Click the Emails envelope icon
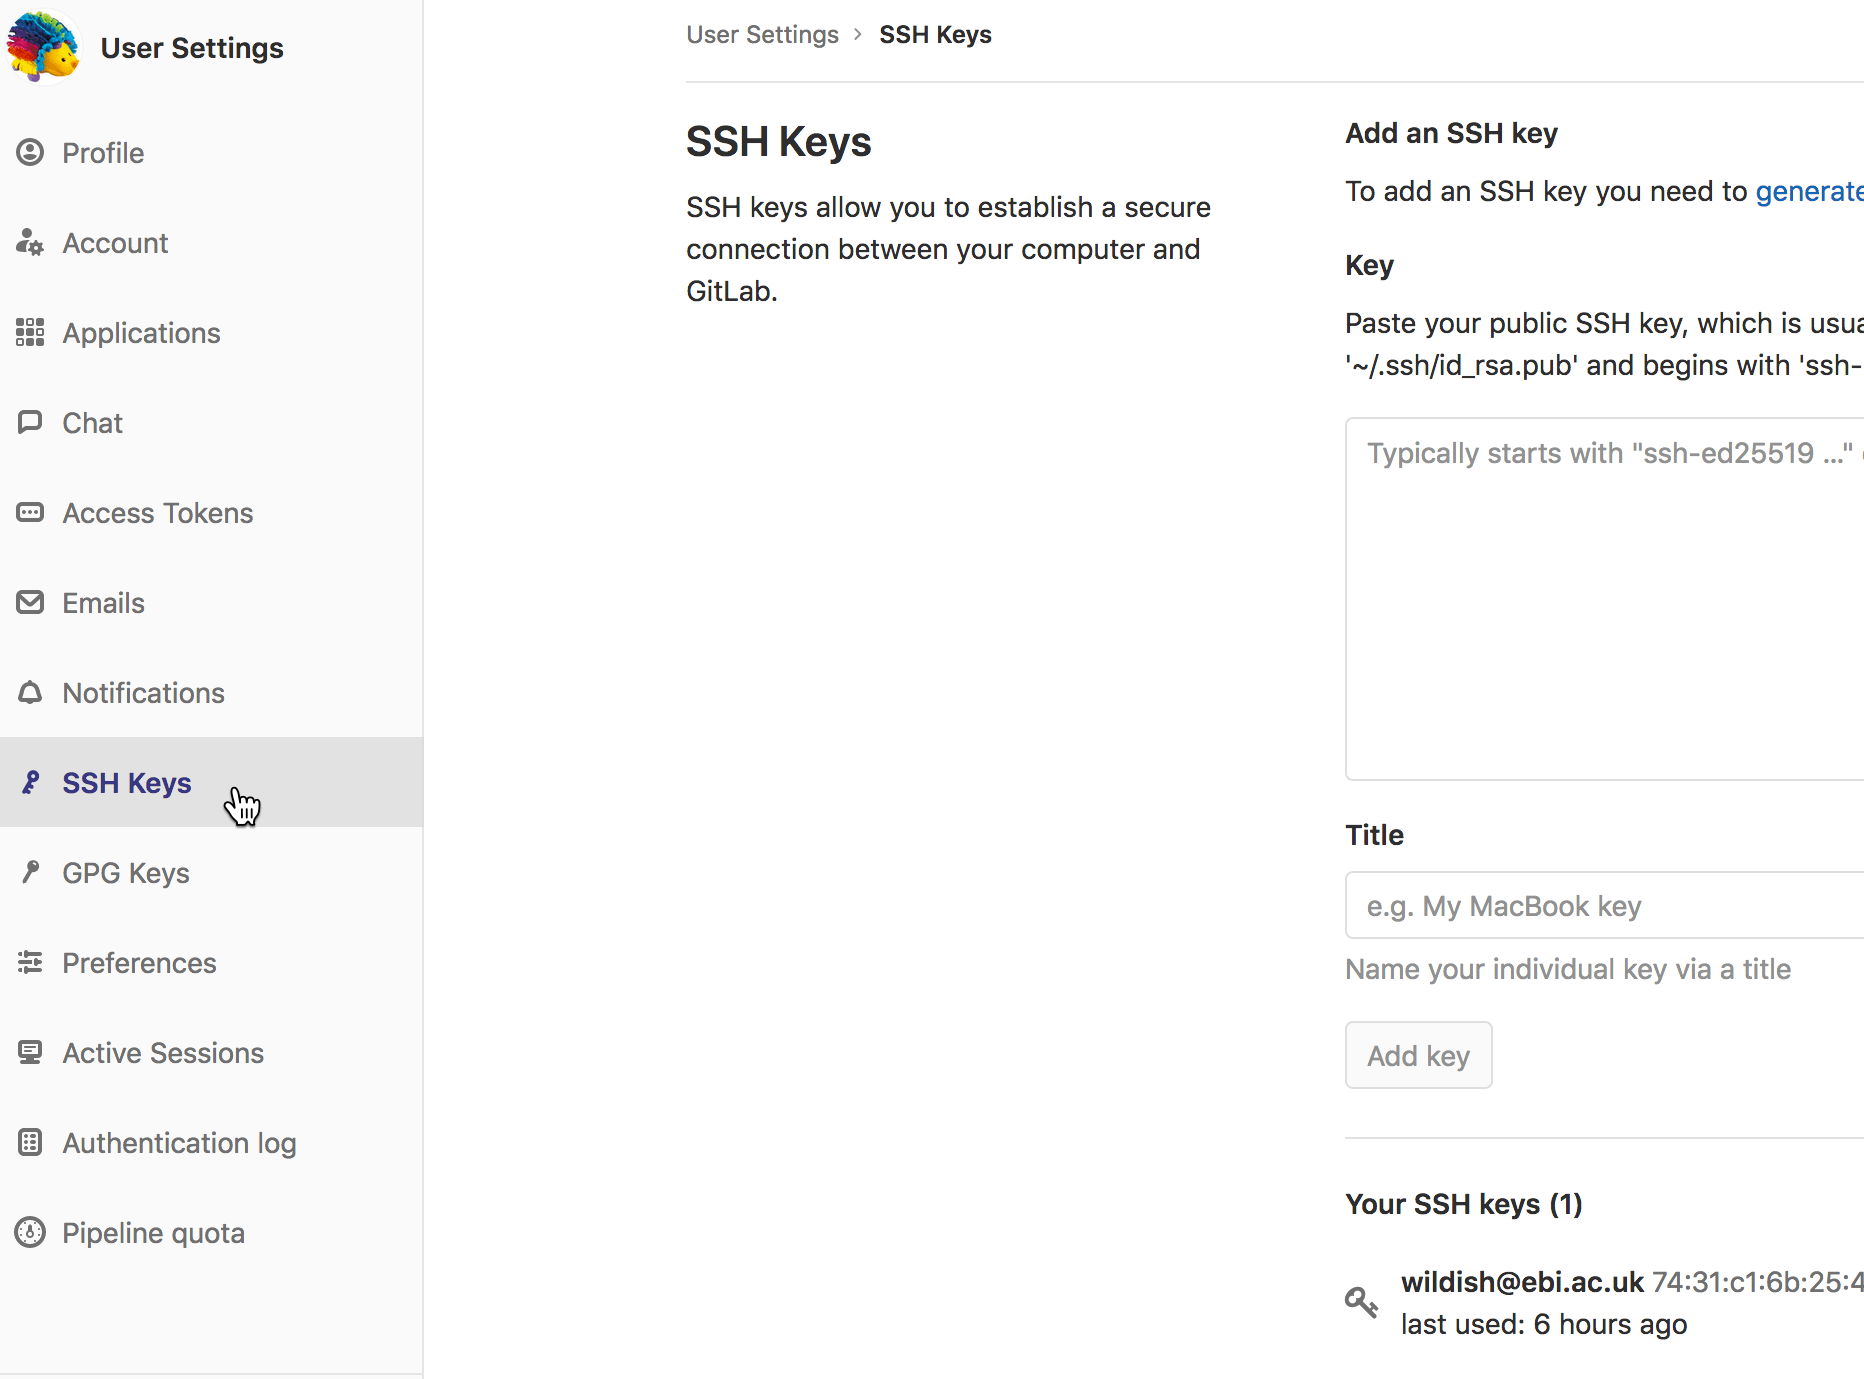The width and height of the screenshot is (1864, 1379). click(x=29, y=602)
